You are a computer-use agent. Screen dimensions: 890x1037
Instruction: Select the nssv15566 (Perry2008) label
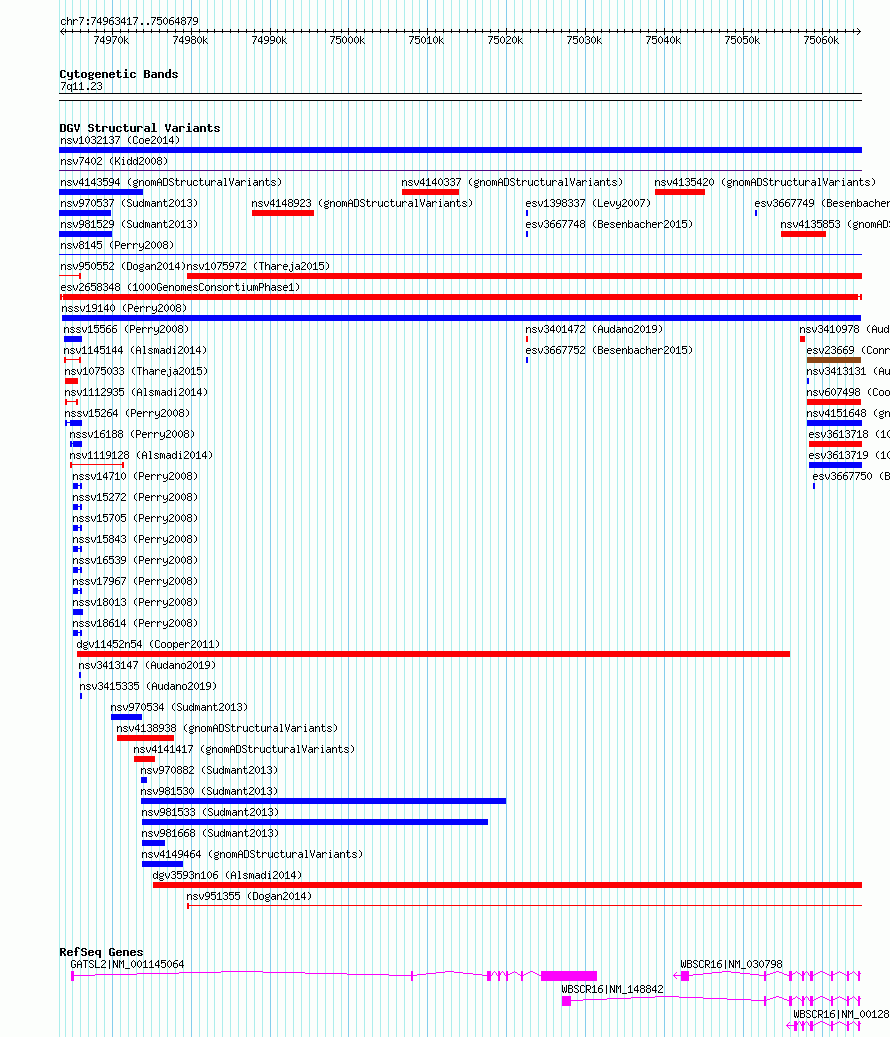click(126, 329)
